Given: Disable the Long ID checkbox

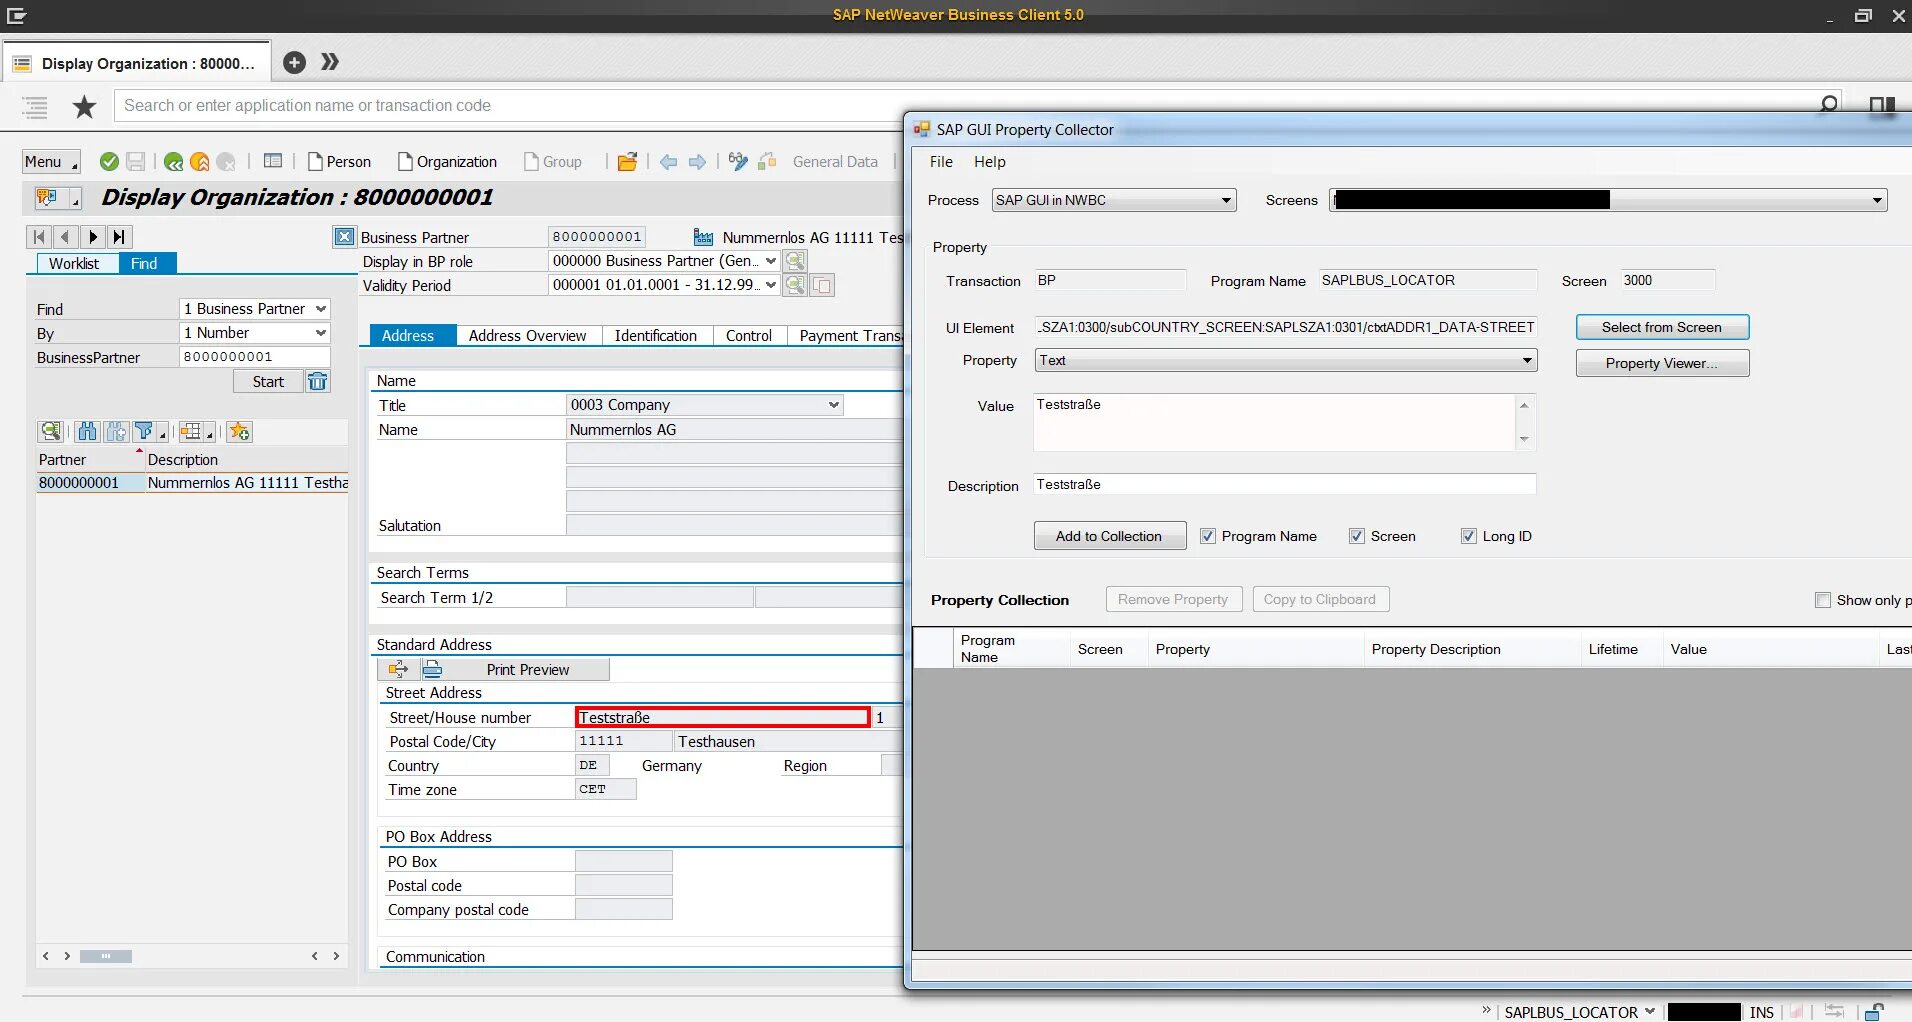Looking at the screenshot, I should click(1469, 536).
